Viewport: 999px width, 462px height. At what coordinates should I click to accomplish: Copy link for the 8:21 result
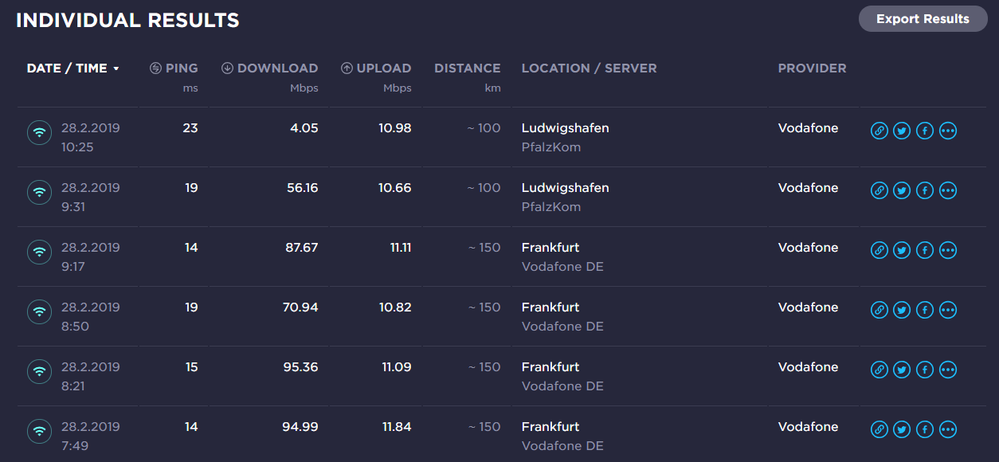click(879, 370)
